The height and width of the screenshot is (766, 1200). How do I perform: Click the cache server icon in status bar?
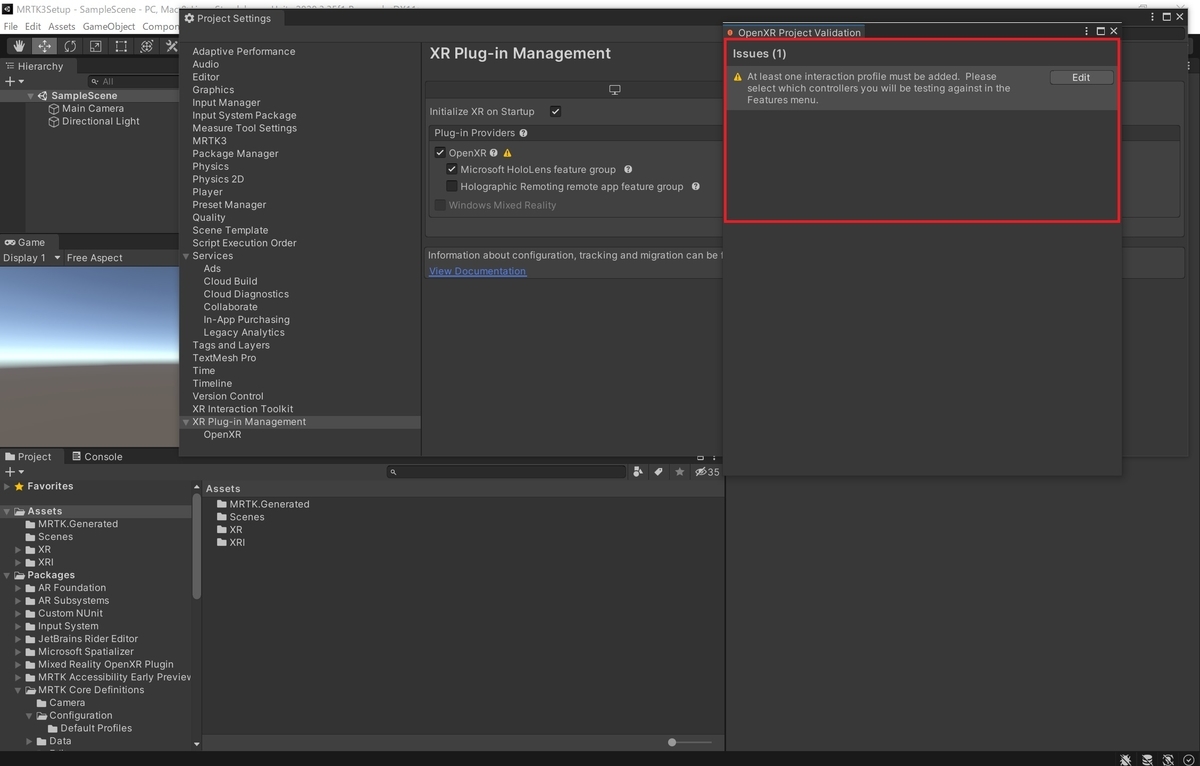pos(1147,759)
